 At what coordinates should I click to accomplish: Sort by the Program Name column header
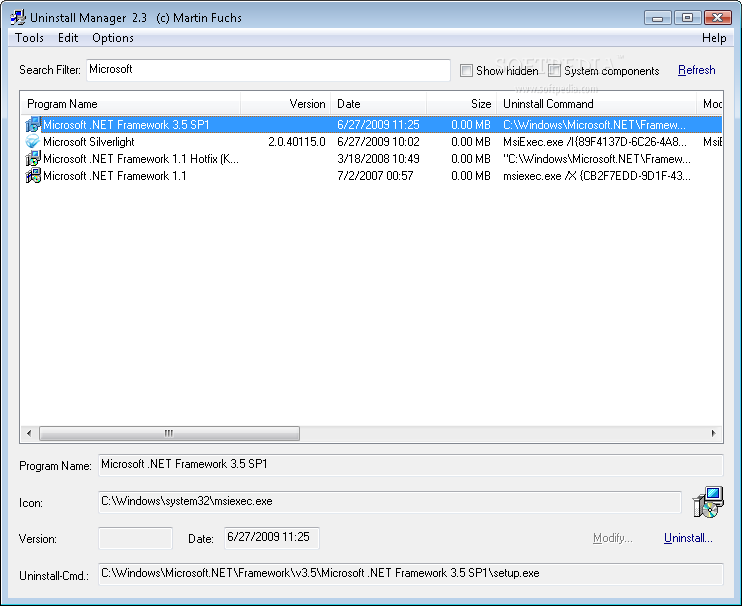[131, 104]
